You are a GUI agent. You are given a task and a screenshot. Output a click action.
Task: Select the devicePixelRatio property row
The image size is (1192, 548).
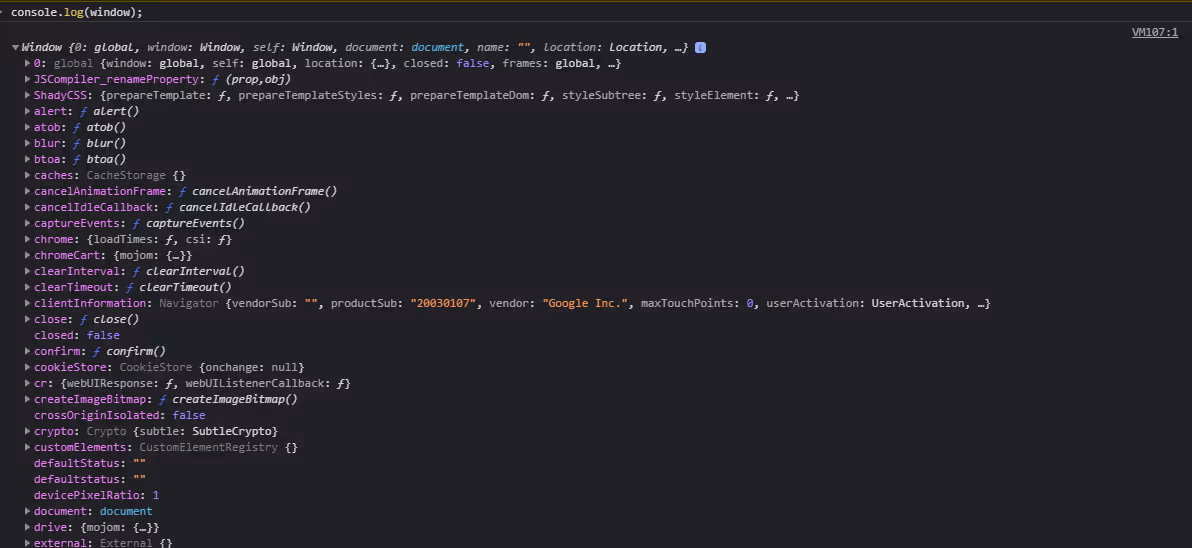[x=96, y=496]
